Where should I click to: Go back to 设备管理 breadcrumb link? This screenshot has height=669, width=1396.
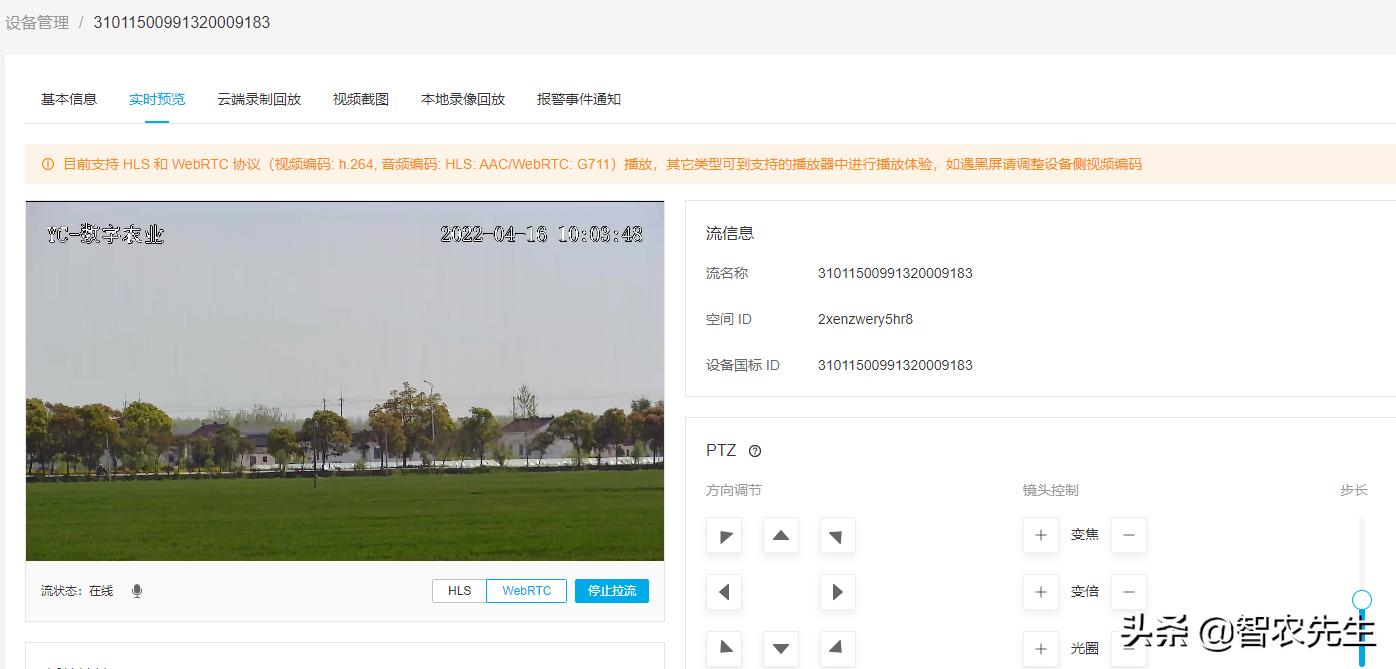37,22
